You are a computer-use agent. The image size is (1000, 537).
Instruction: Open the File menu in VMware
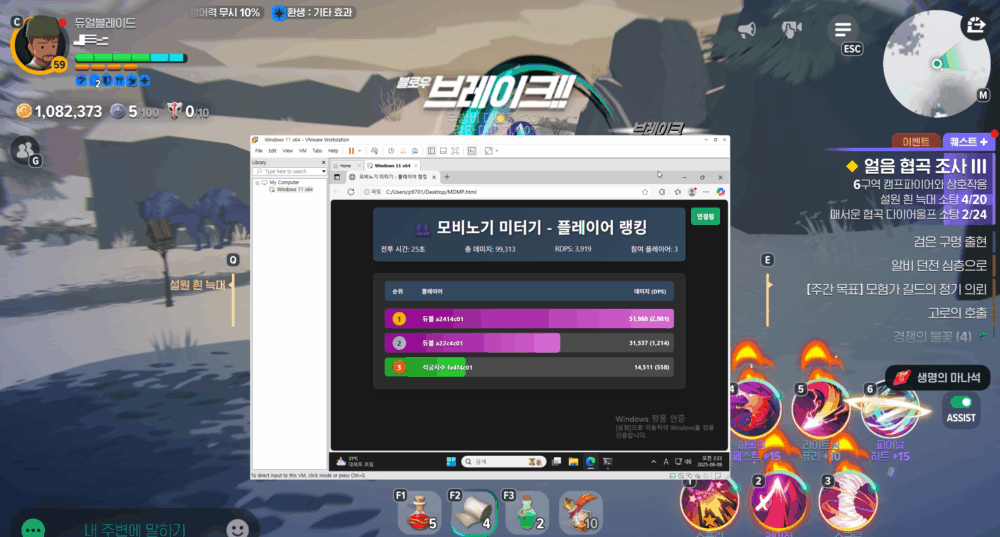tap(258, 151)
